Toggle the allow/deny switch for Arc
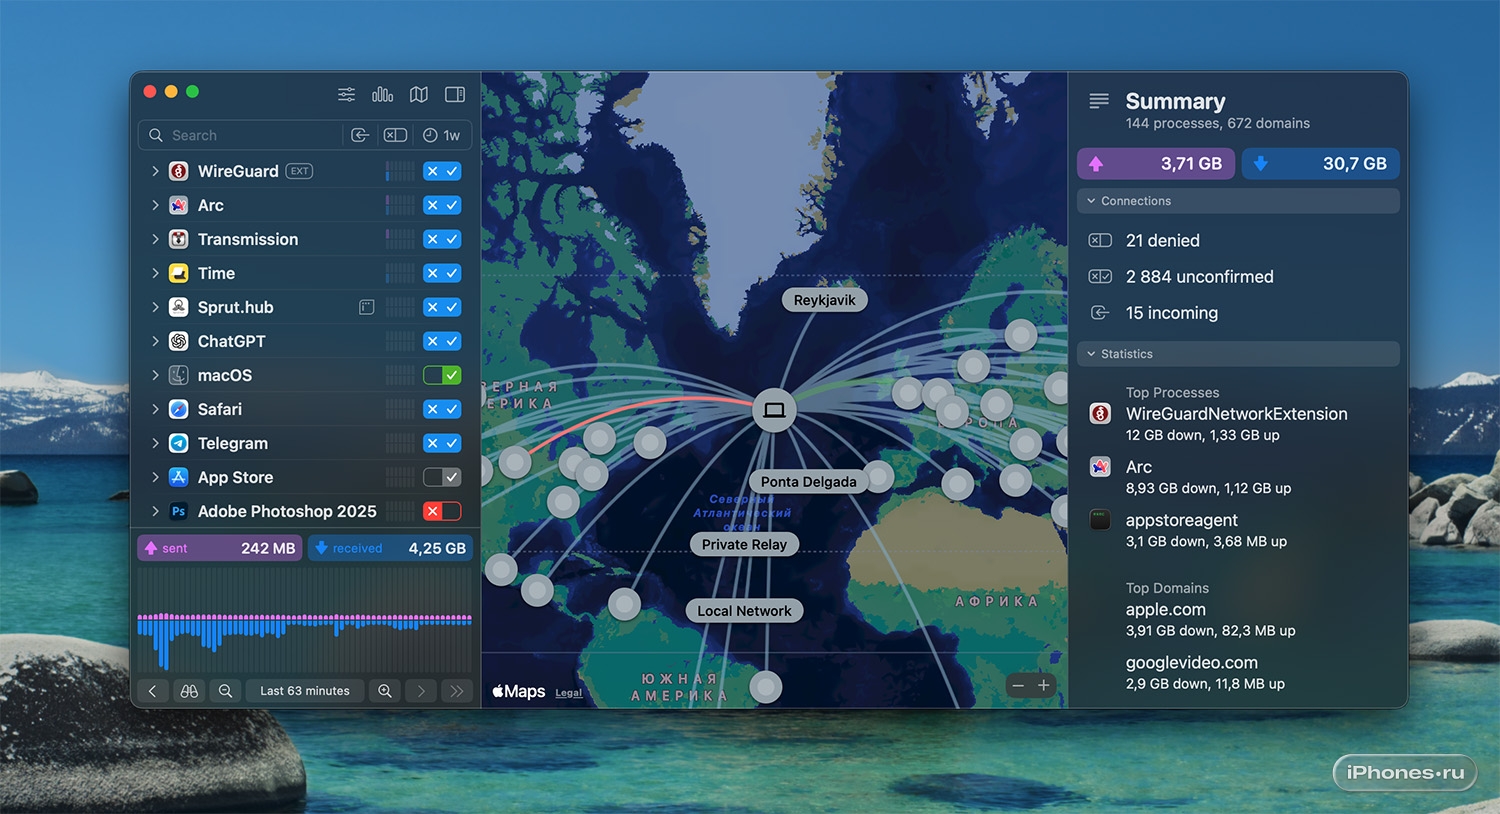1500x814 pixels. pos(442,205)
